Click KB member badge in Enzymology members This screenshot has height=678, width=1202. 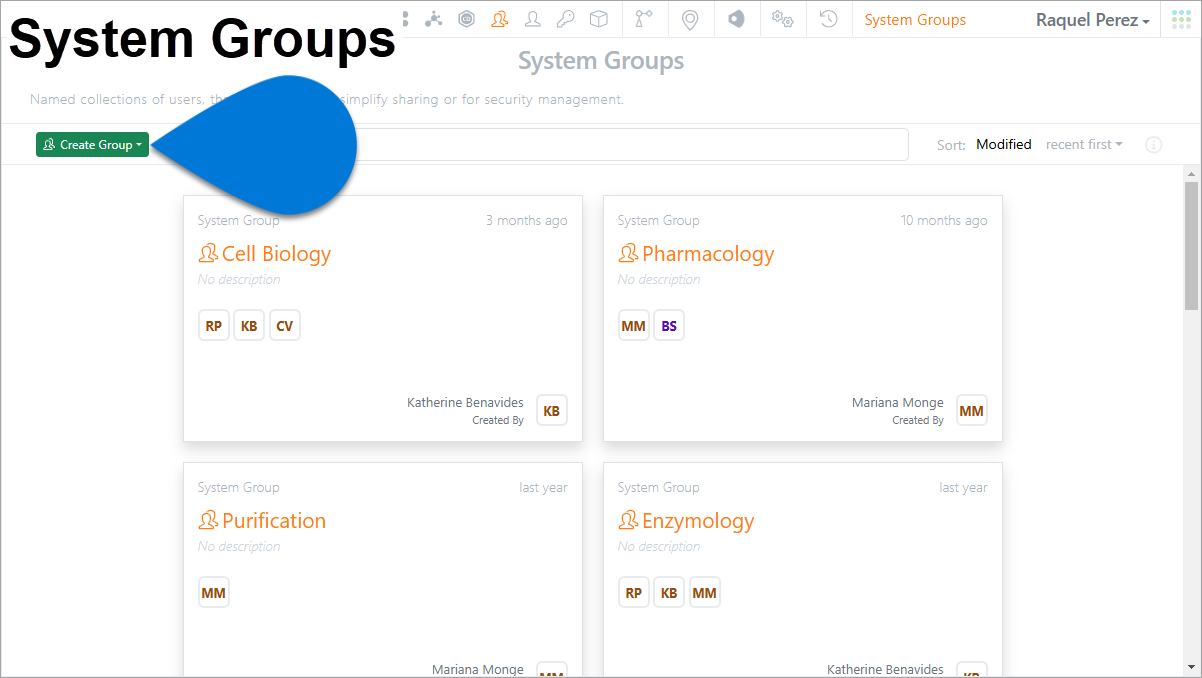tap(669, 593)
